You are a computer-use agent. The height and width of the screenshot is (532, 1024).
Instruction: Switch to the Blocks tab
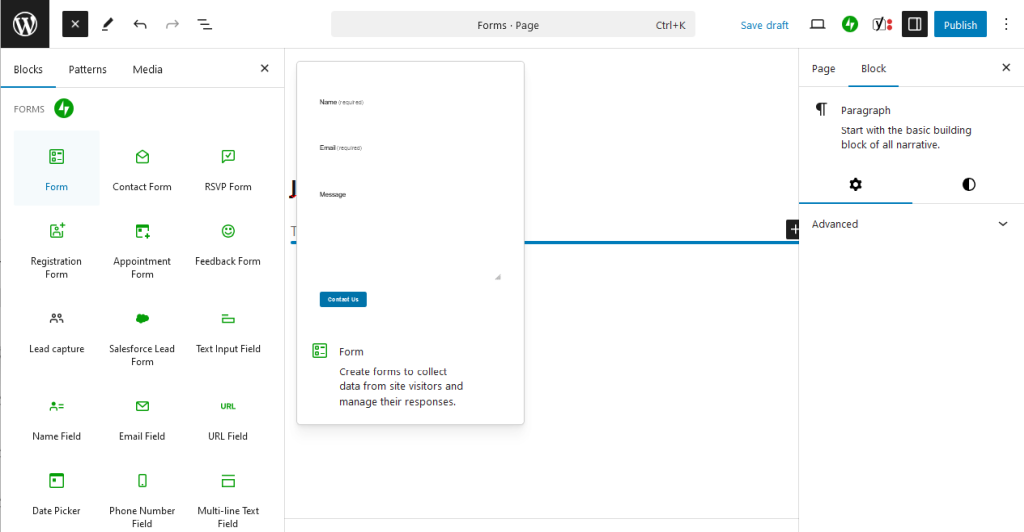coord(28,69)
